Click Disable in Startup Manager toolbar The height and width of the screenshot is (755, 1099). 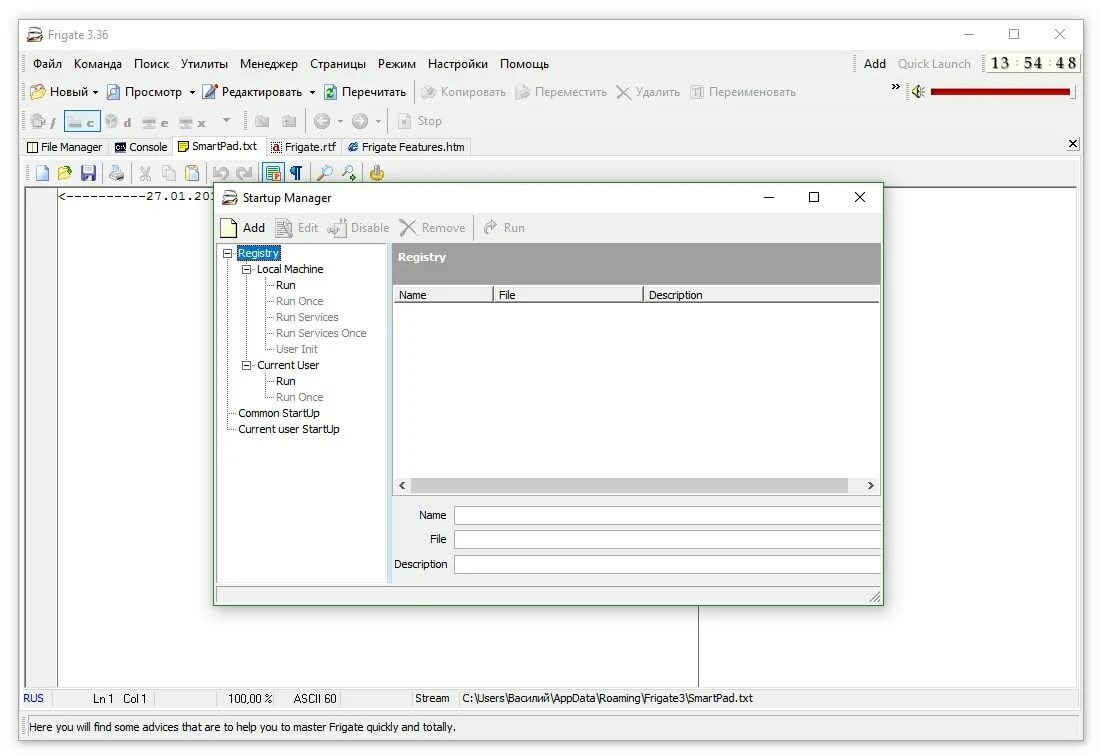[358, 228]
